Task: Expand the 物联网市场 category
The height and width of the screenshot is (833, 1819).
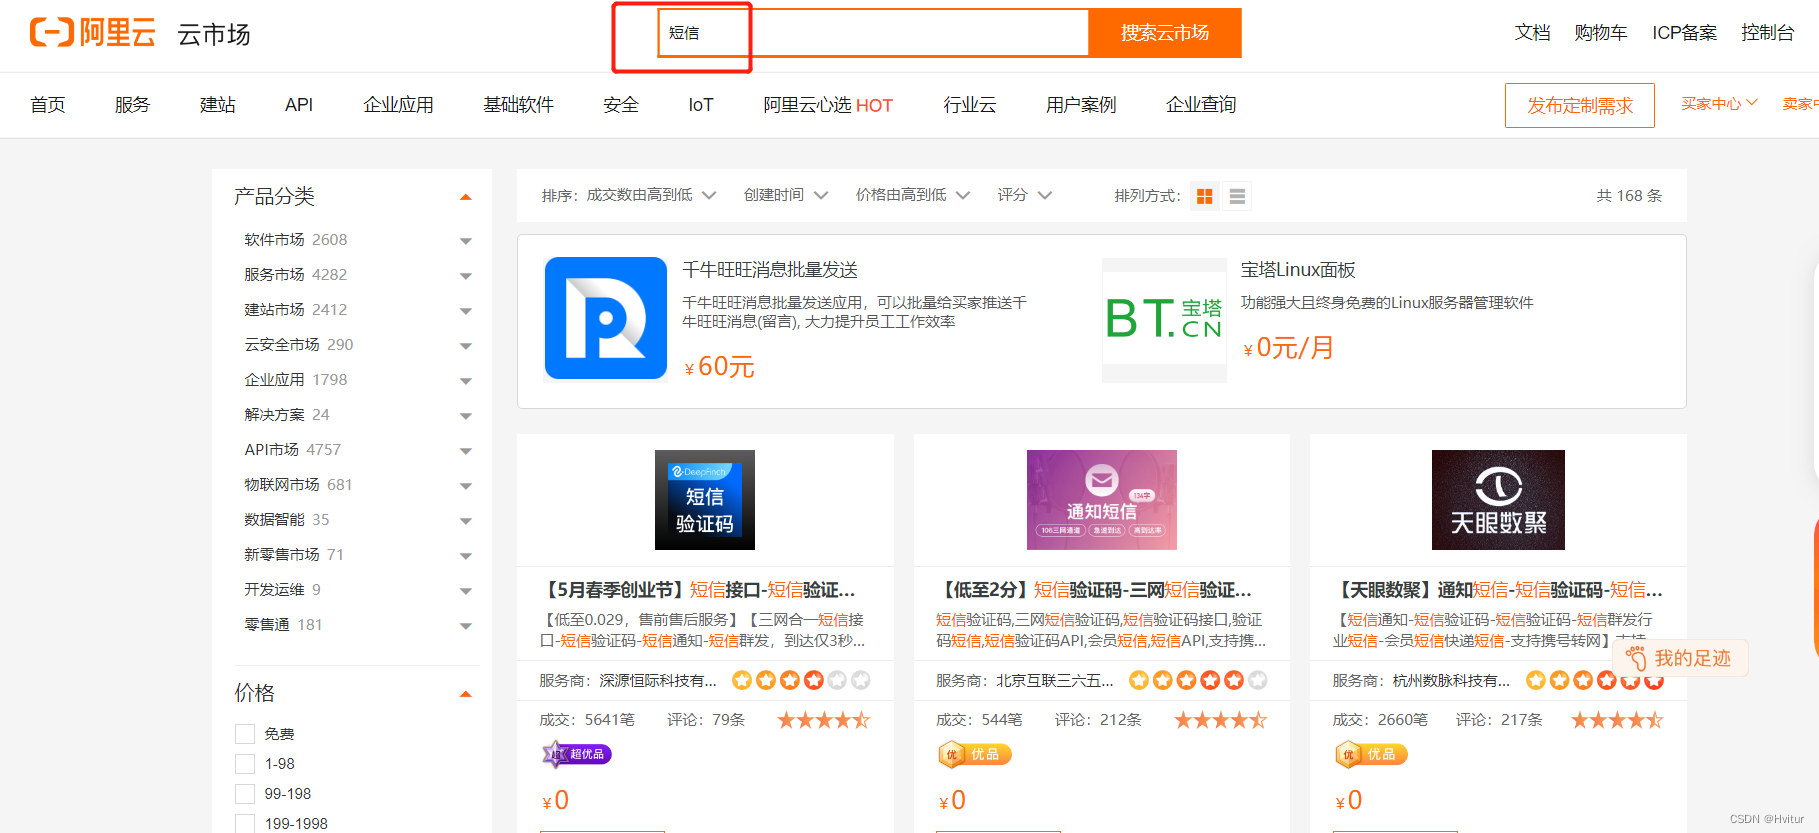Action: (x=465, y=486)
